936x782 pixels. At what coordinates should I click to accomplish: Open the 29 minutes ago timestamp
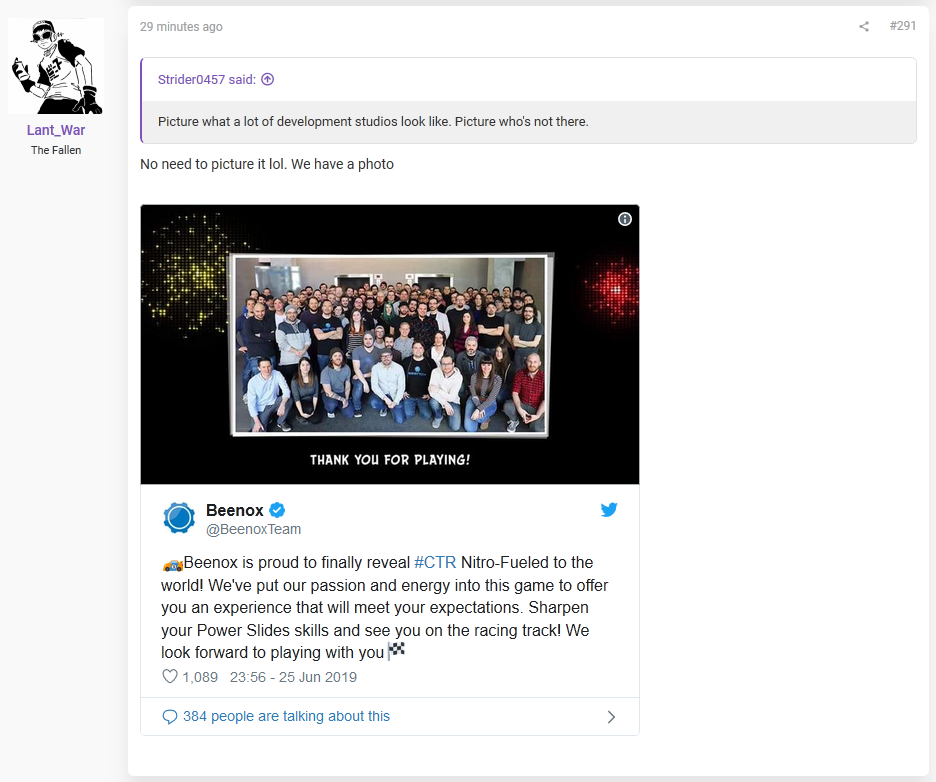[181, 27]
